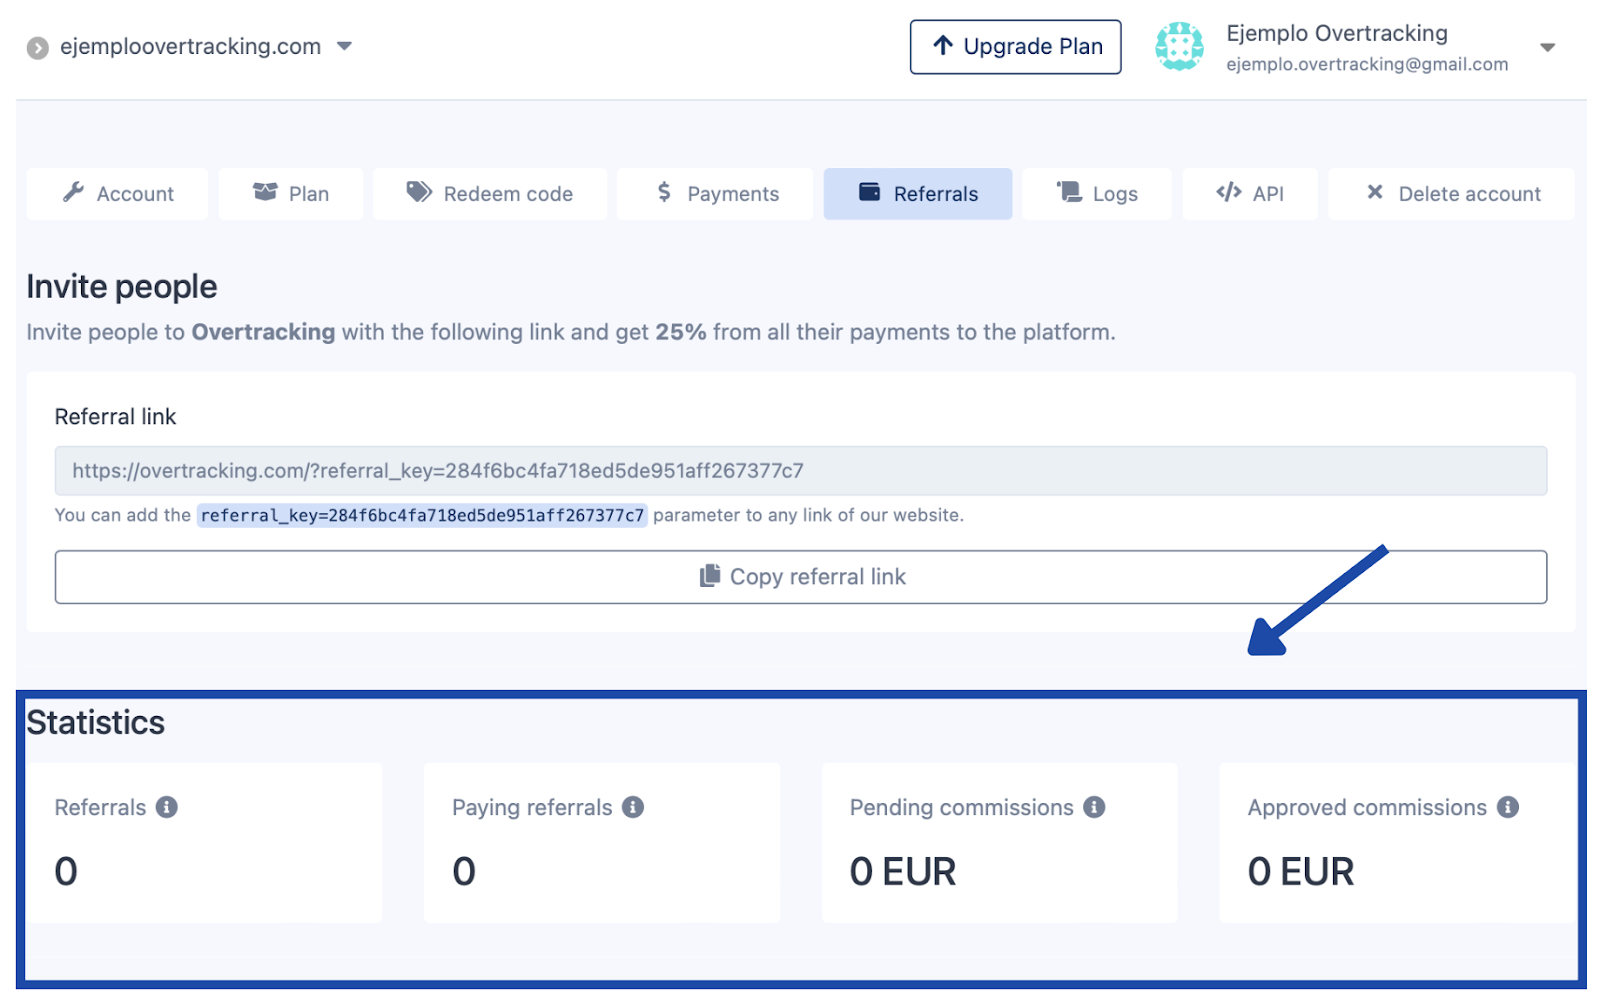Click the highlighted referral_key parameter code
Screen dimensions: 1600x1005
click(422, 516)
